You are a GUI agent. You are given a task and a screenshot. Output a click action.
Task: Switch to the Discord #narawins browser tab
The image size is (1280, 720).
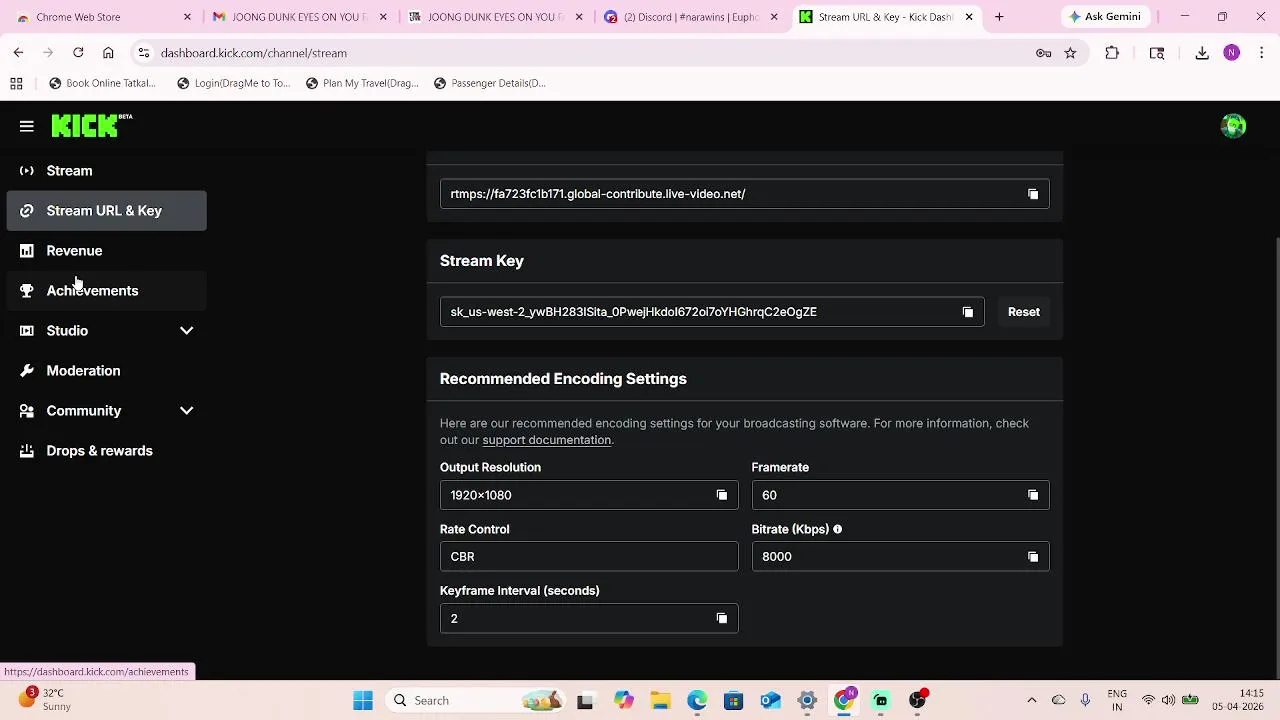point(690,17)
